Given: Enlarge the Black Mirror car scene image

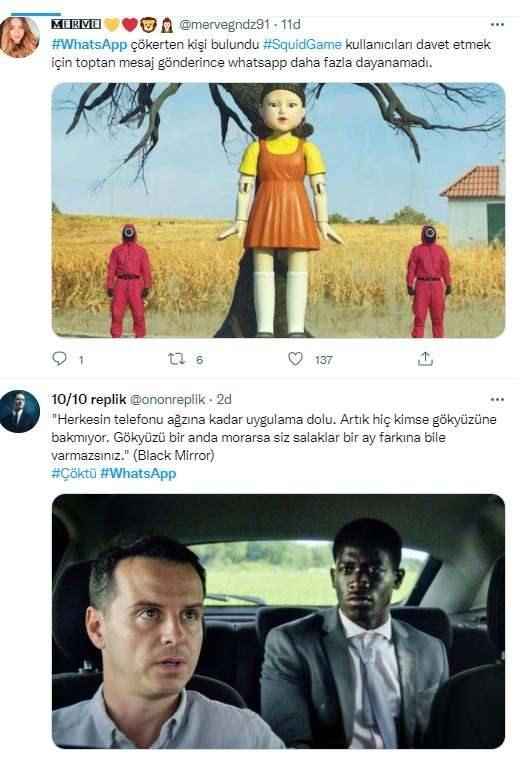Looking at the screenshot, I should 278,621.
